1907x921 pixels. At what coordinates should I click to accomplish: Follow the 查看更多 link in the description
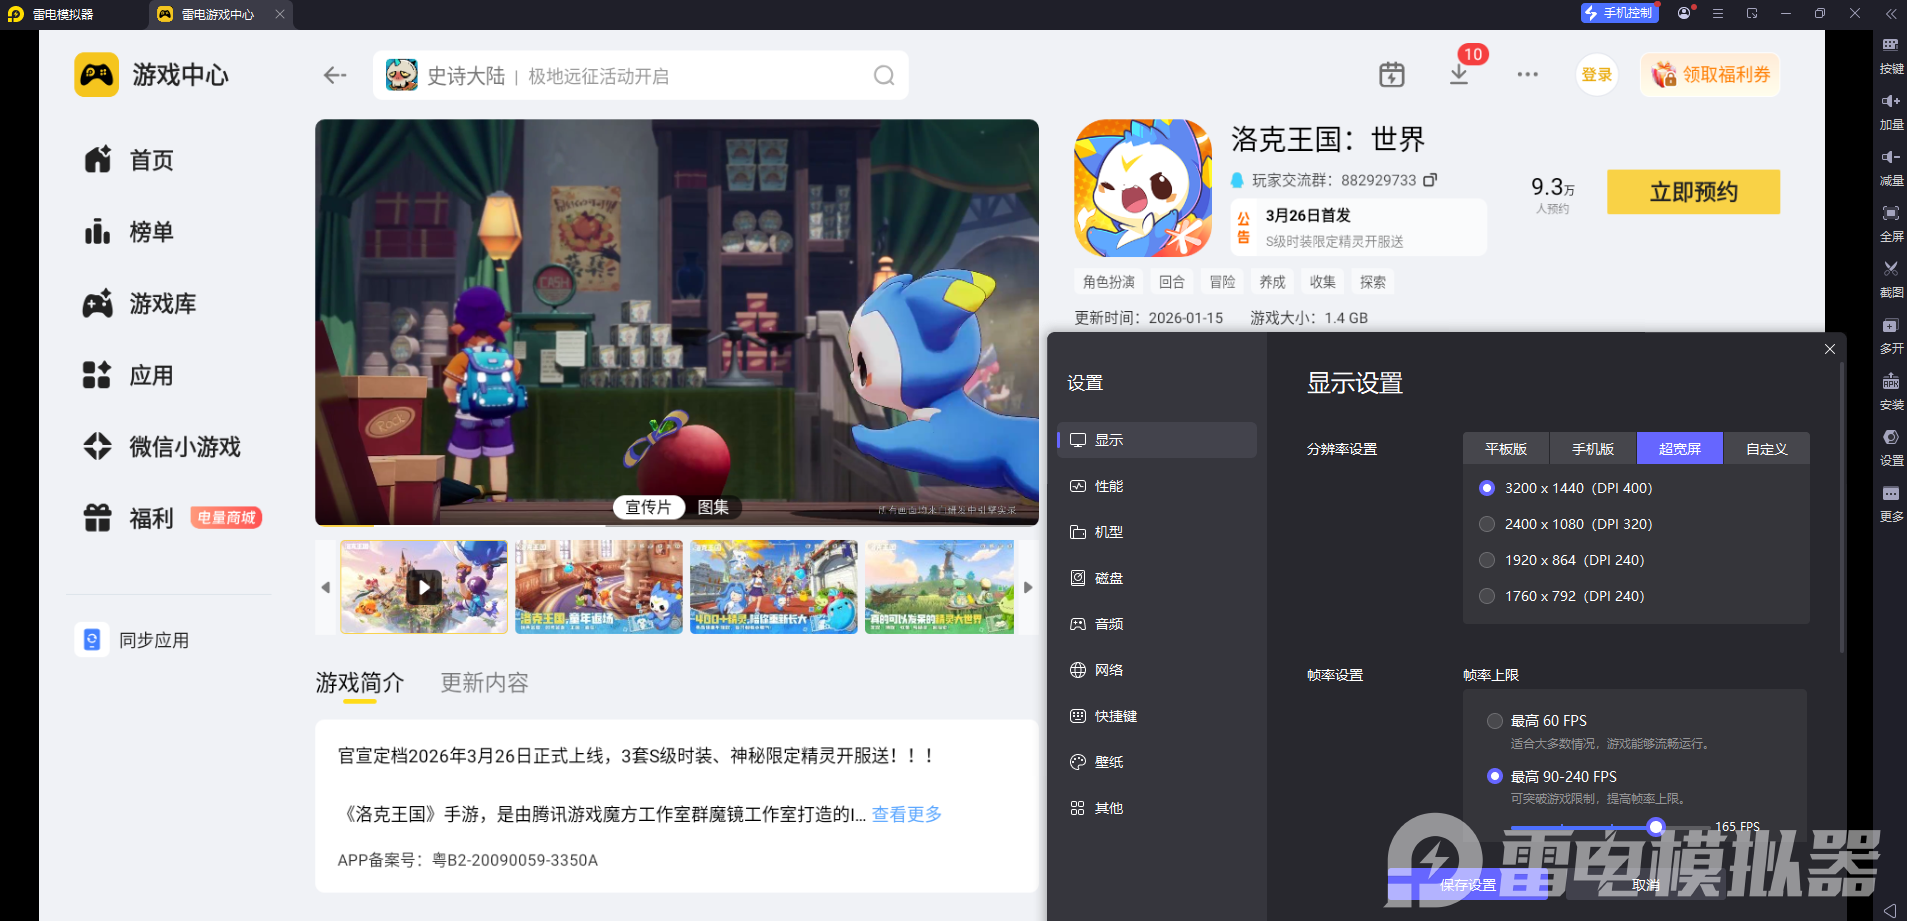[907, 814]
